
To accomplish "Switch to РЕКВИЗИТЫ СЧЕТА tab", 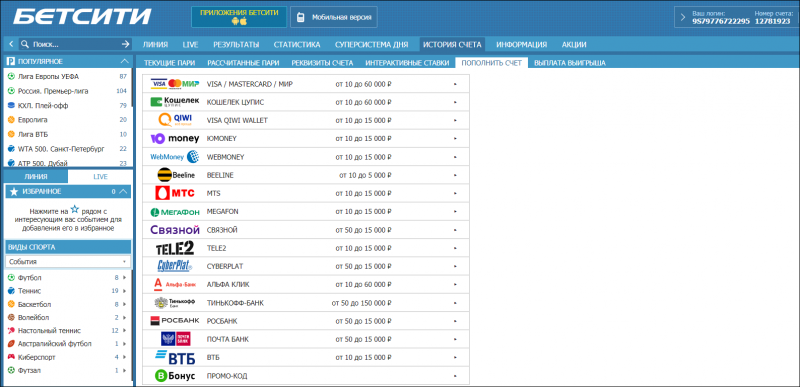I will (322, 63).
